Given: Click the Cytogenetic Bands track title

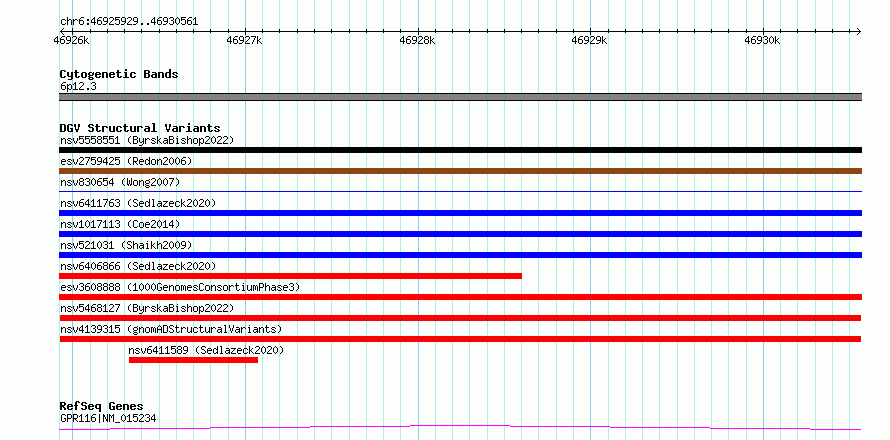Looking at the screenshot, I should click(119, 74).
